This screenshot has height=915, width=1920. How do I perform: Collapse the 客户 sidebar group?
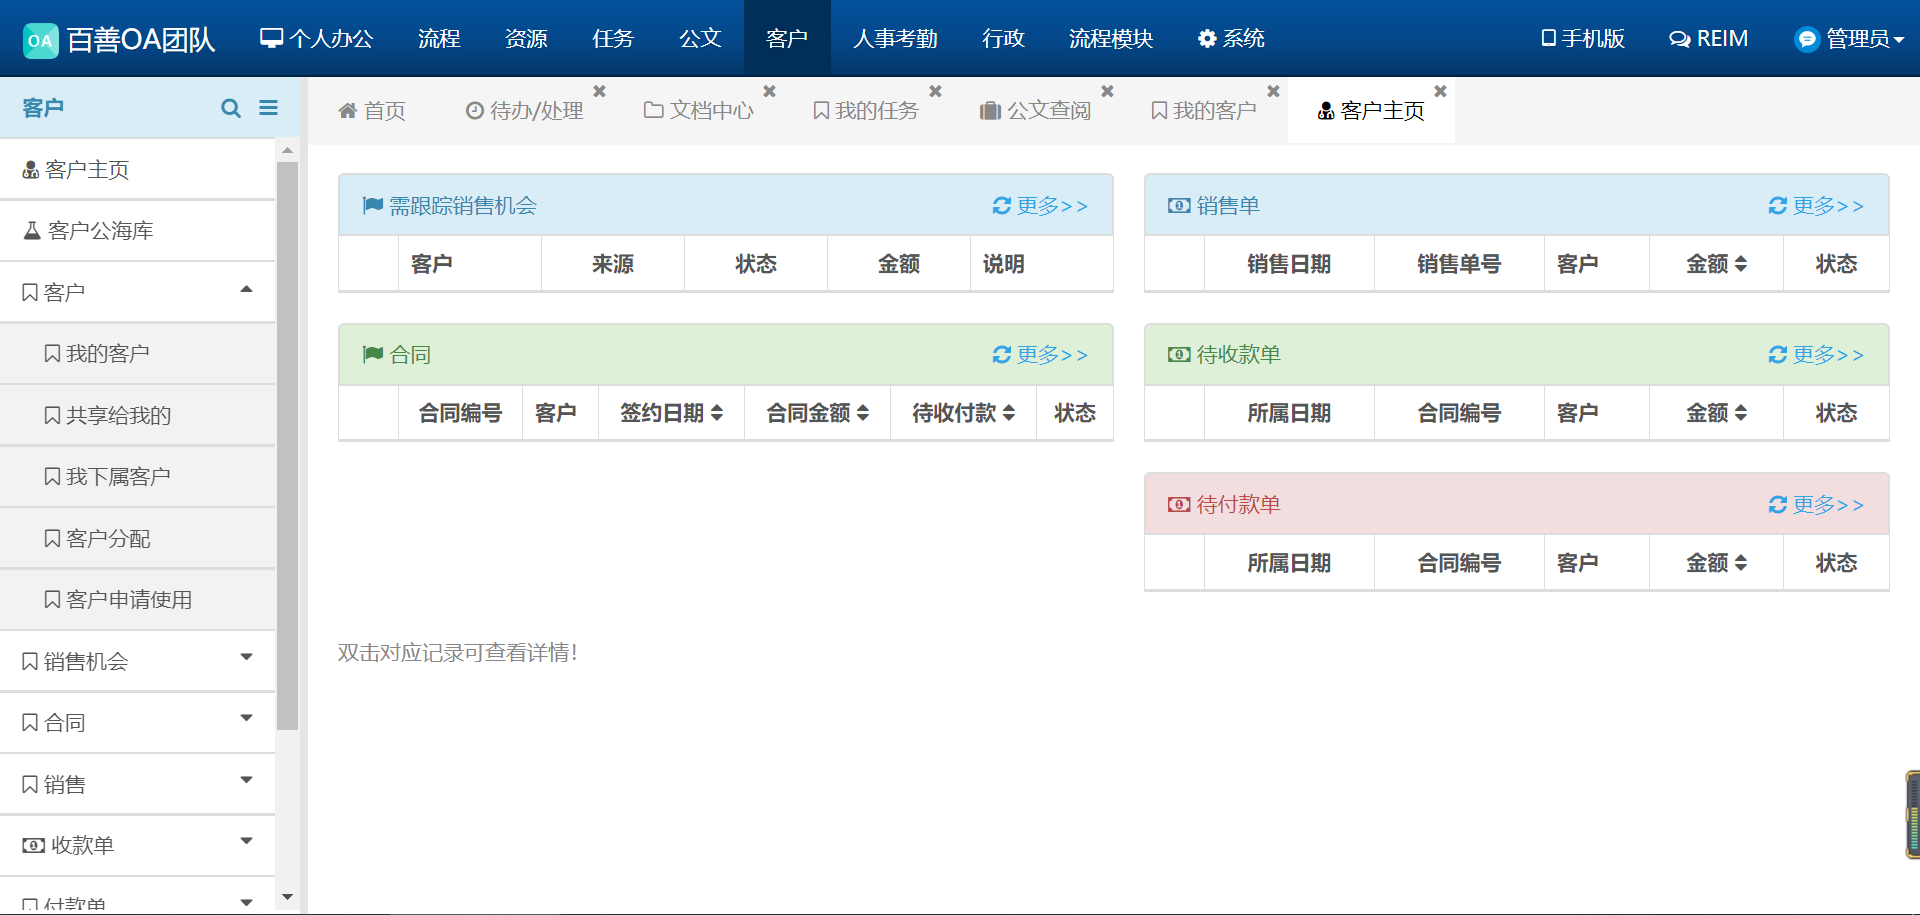click(x=246, y=290)
